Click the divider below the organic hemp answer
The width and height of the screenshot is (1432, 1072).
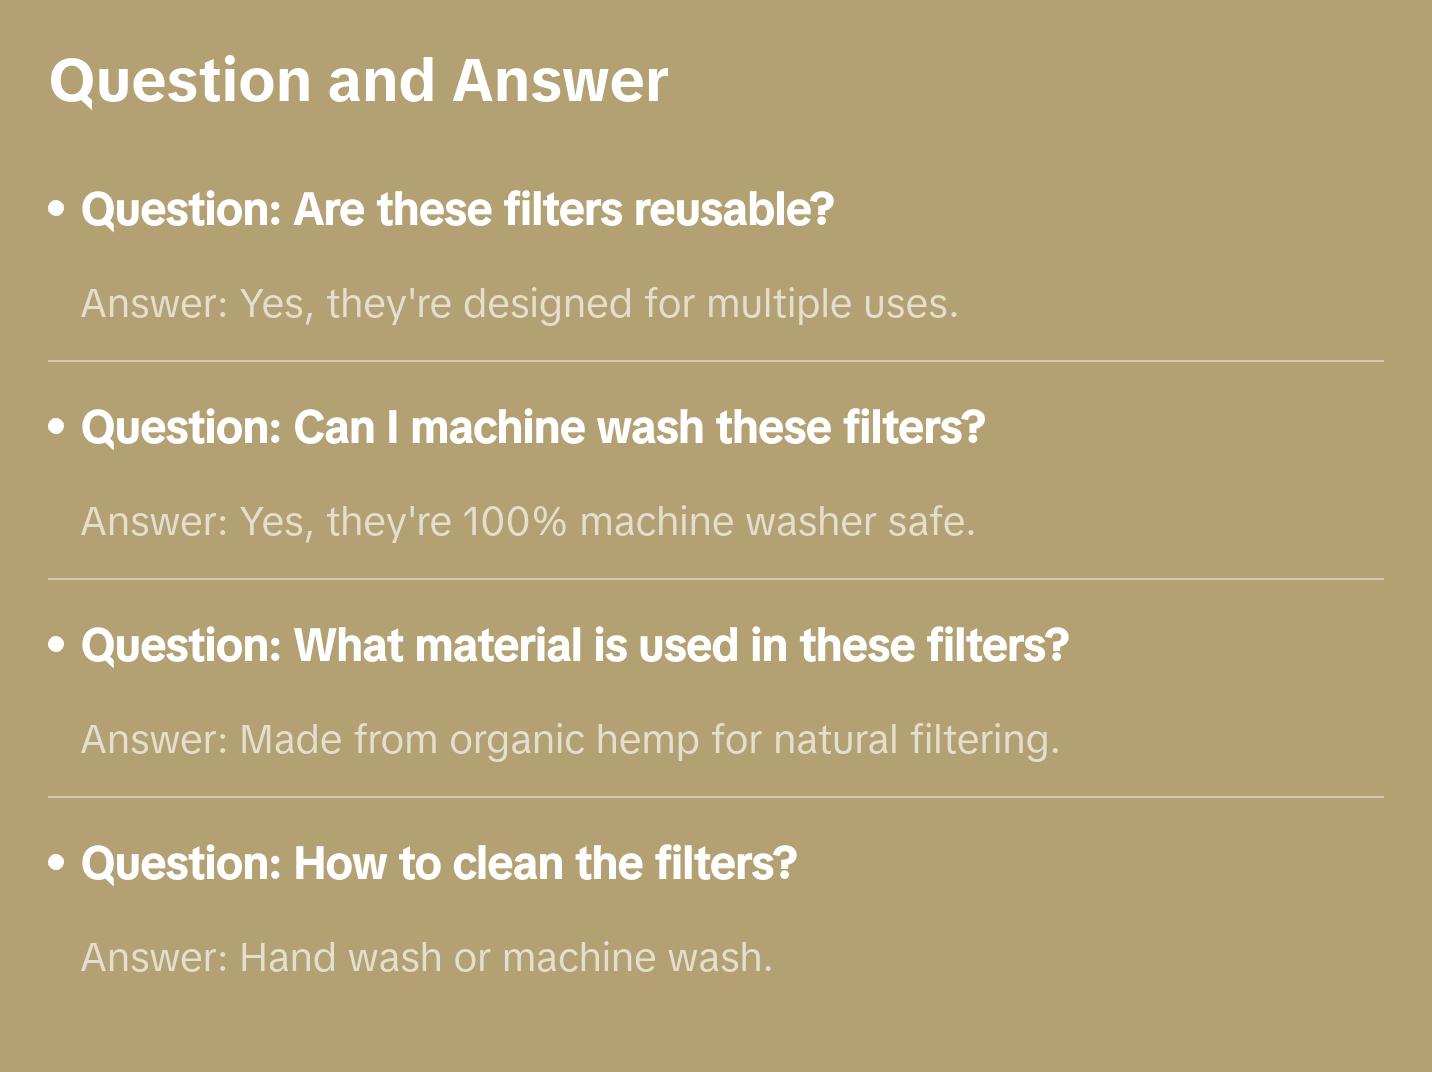click(x=716, y=797)
